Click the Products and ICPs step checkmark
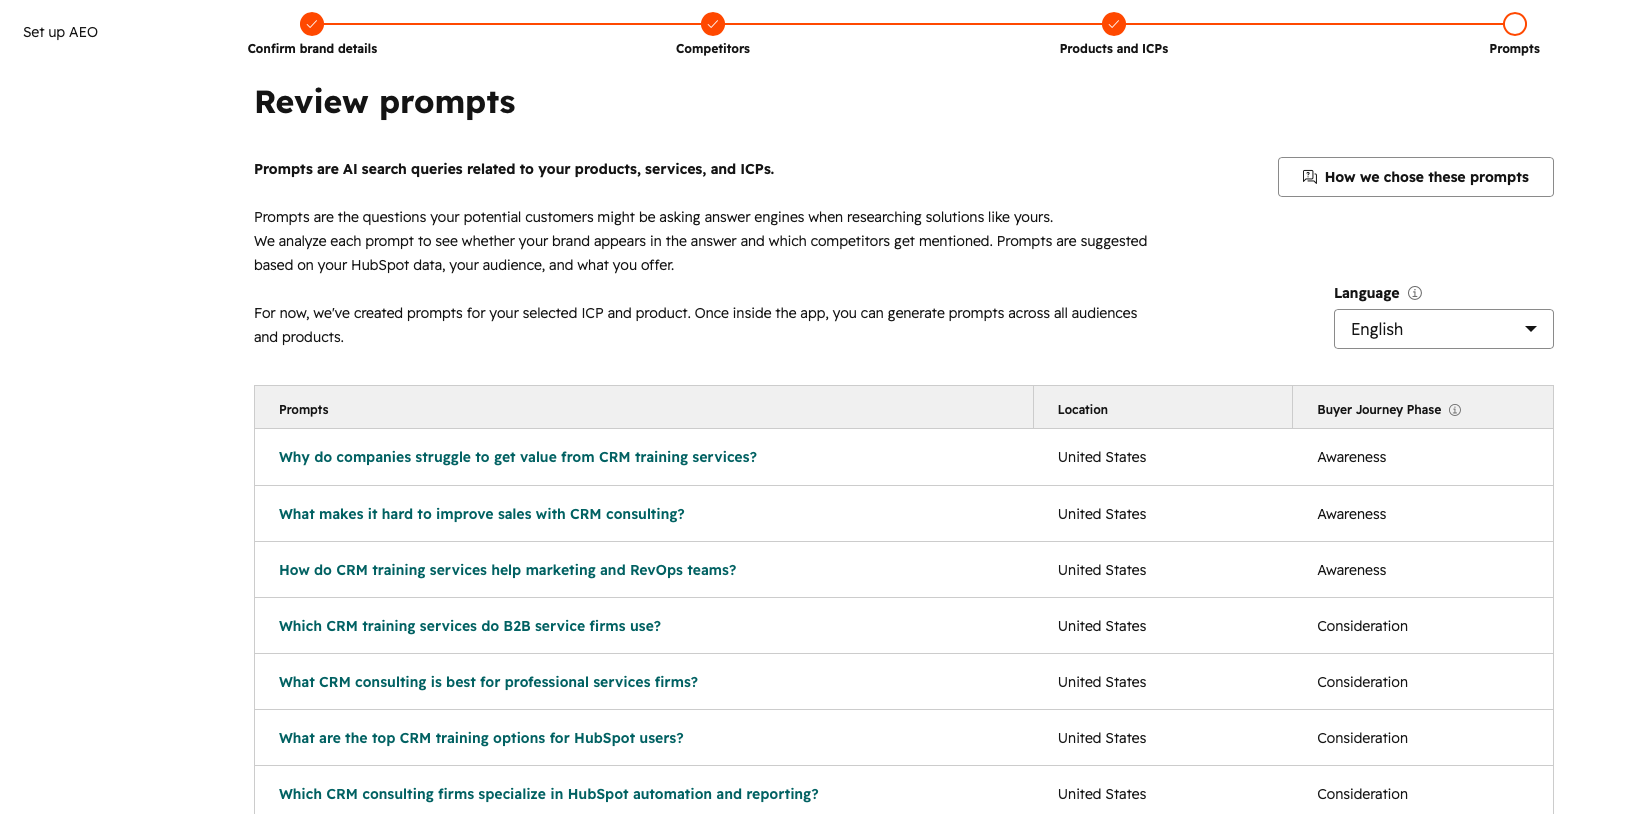The image size is (1652, 814). coord(1114,24)
